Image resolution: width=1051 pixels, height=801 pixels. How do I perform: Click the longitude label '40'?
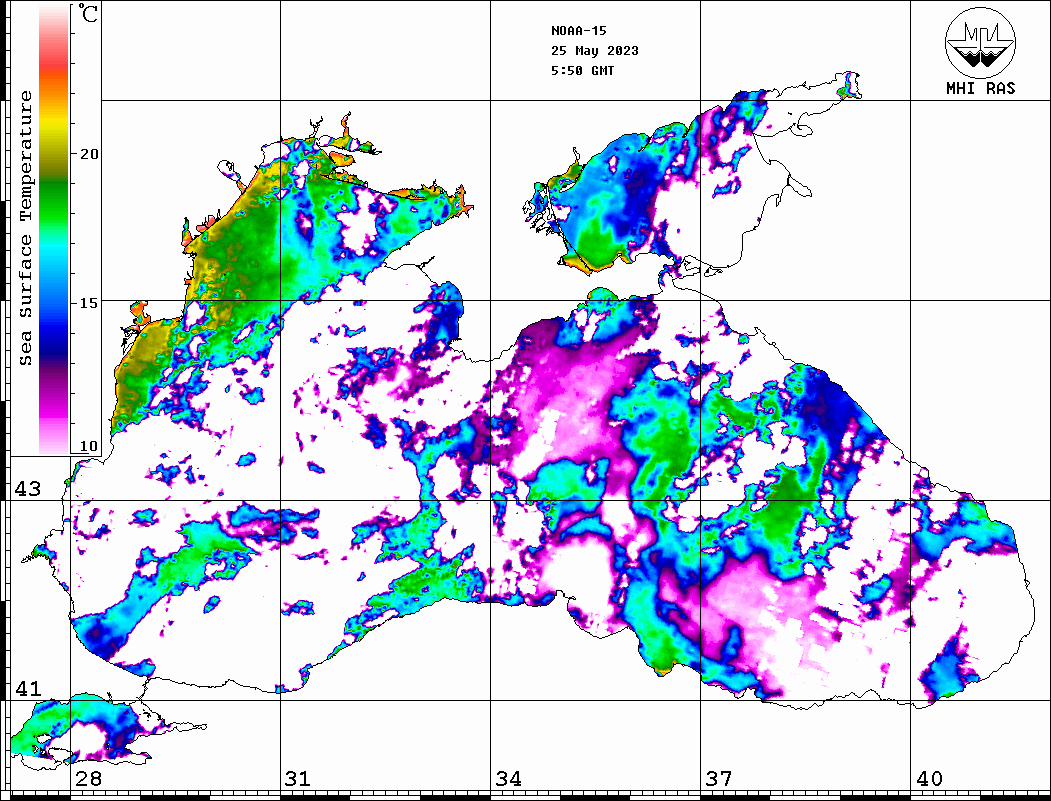[929, 778]
